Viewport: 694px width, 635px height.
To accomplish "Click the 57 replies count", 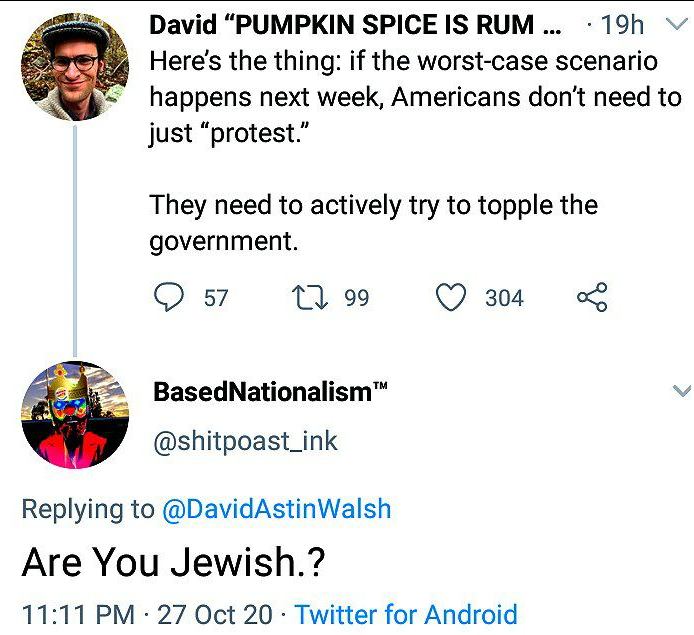I will 216,298.
